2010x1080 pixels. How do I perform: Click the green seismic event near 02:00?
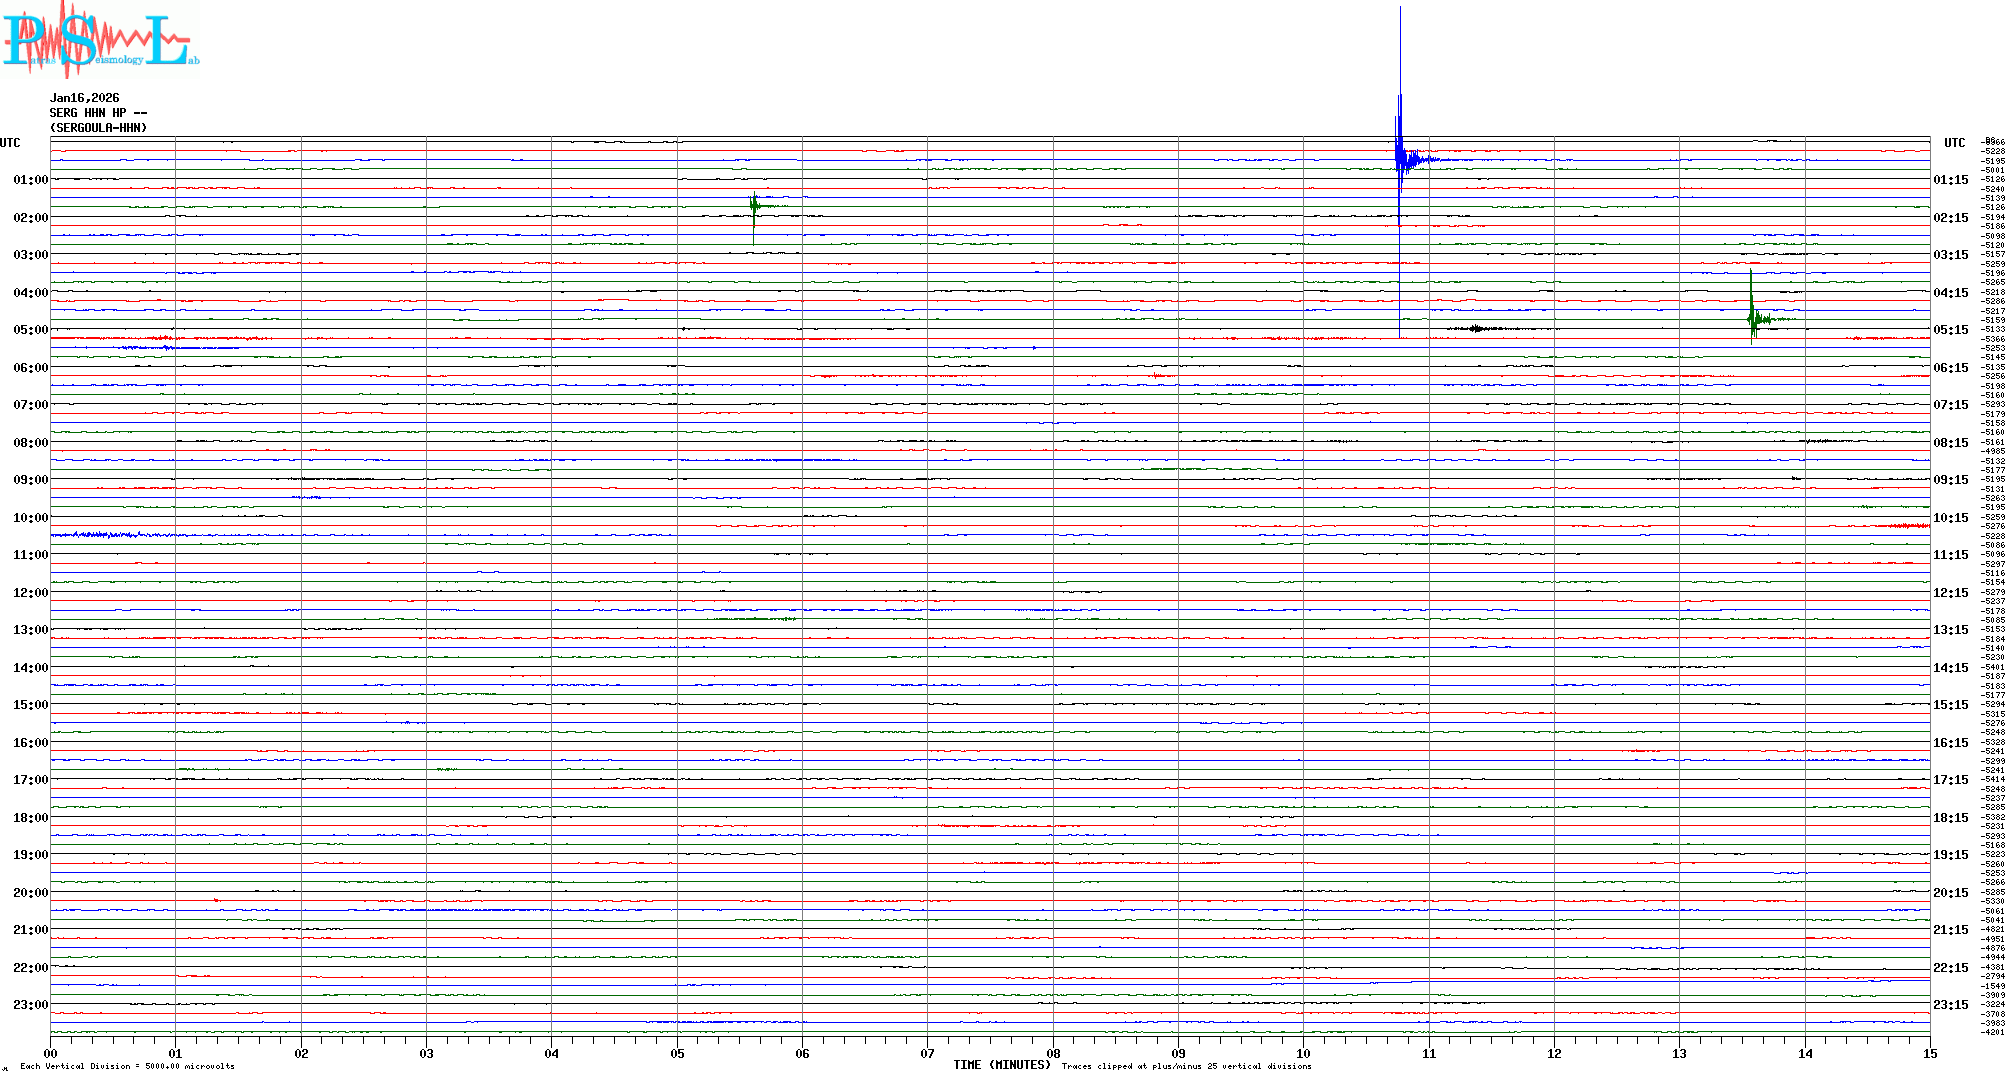[754, 207]
